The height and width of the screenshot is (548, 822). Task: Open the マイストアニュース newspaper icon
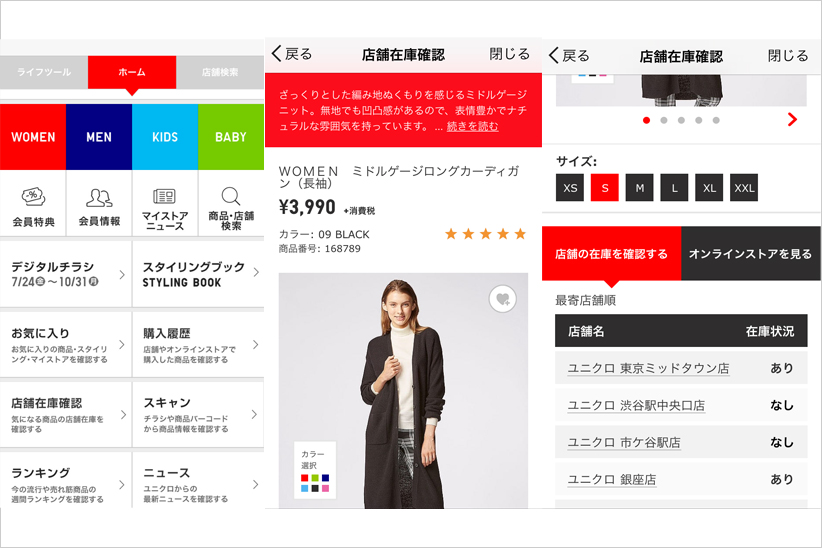tap(165, 197)
